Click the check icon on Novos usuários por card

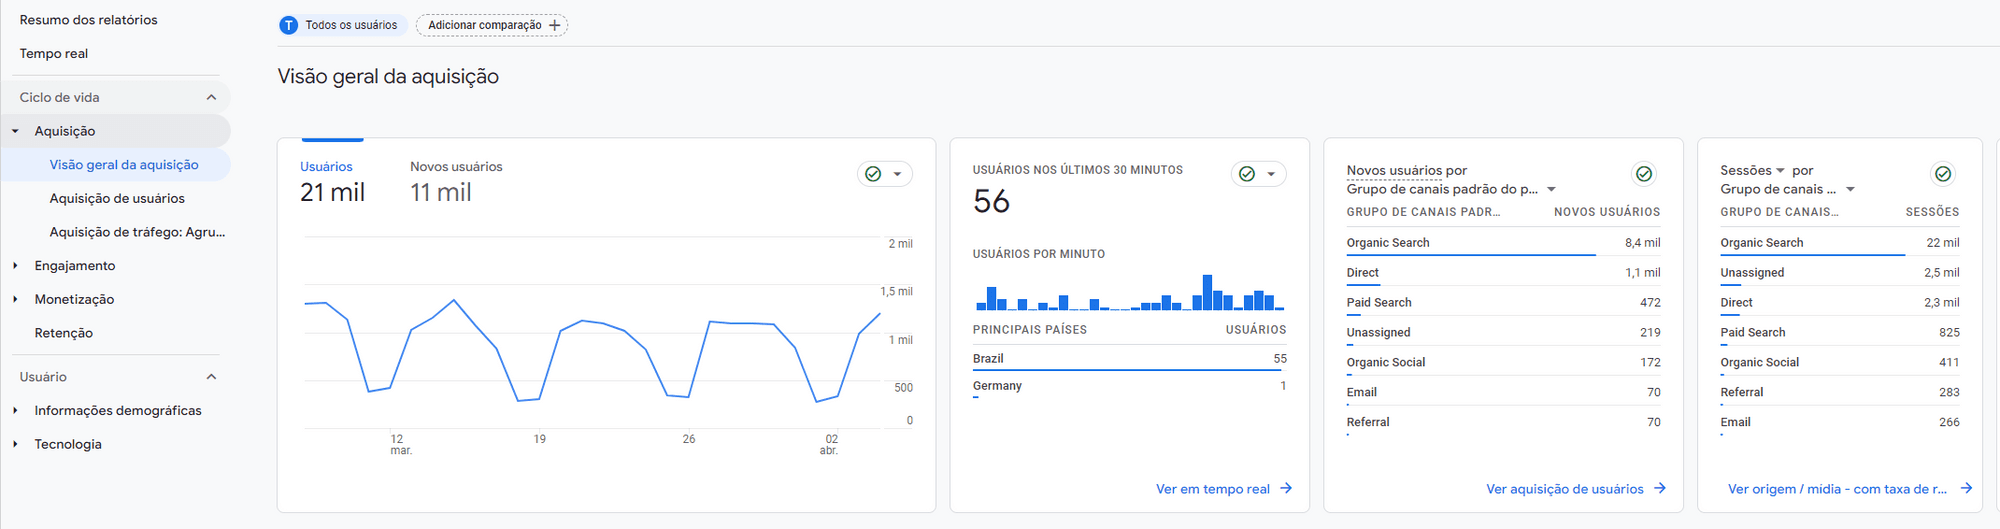(x=1643, y=174)
